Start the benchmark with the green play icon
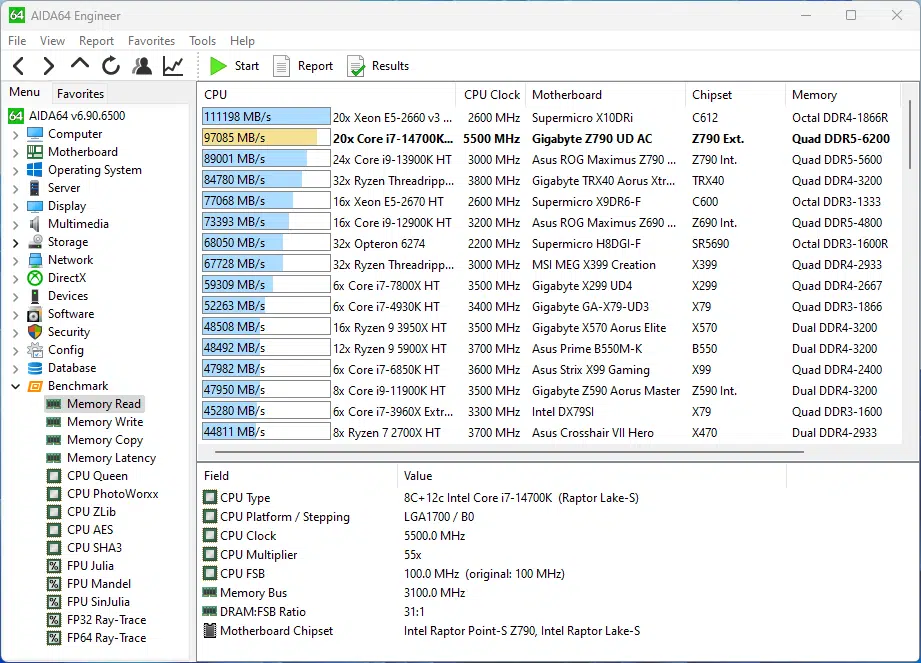 tap(218, 66)
